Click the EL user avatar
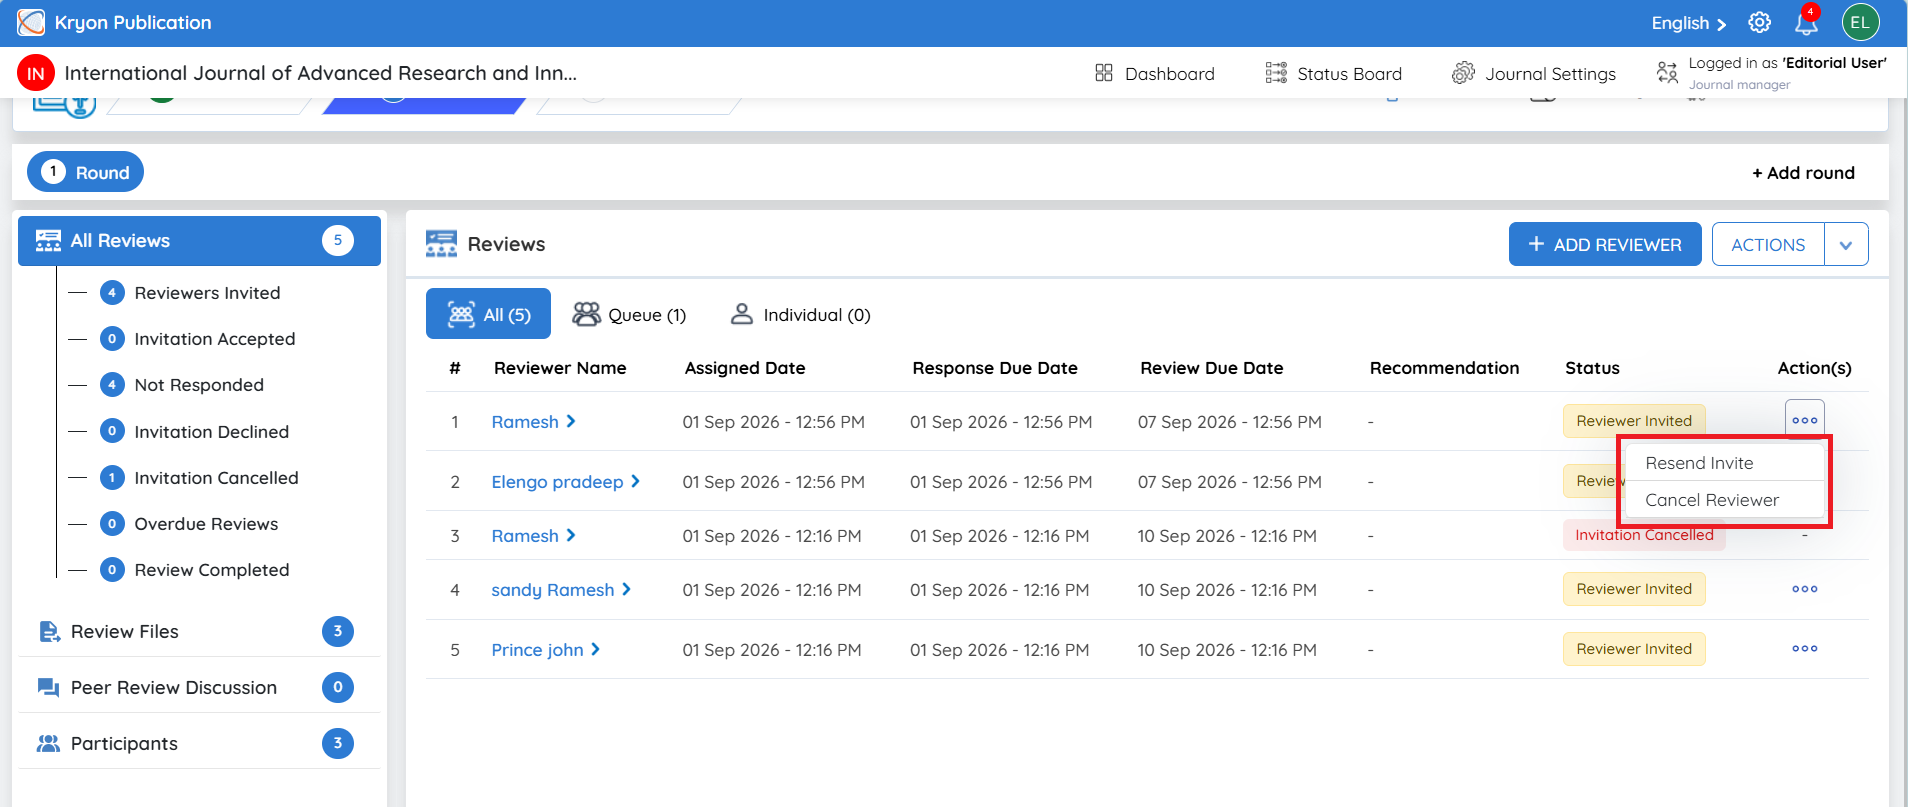This screenshot has height=807, width=1908. (x=1860, y=22)
